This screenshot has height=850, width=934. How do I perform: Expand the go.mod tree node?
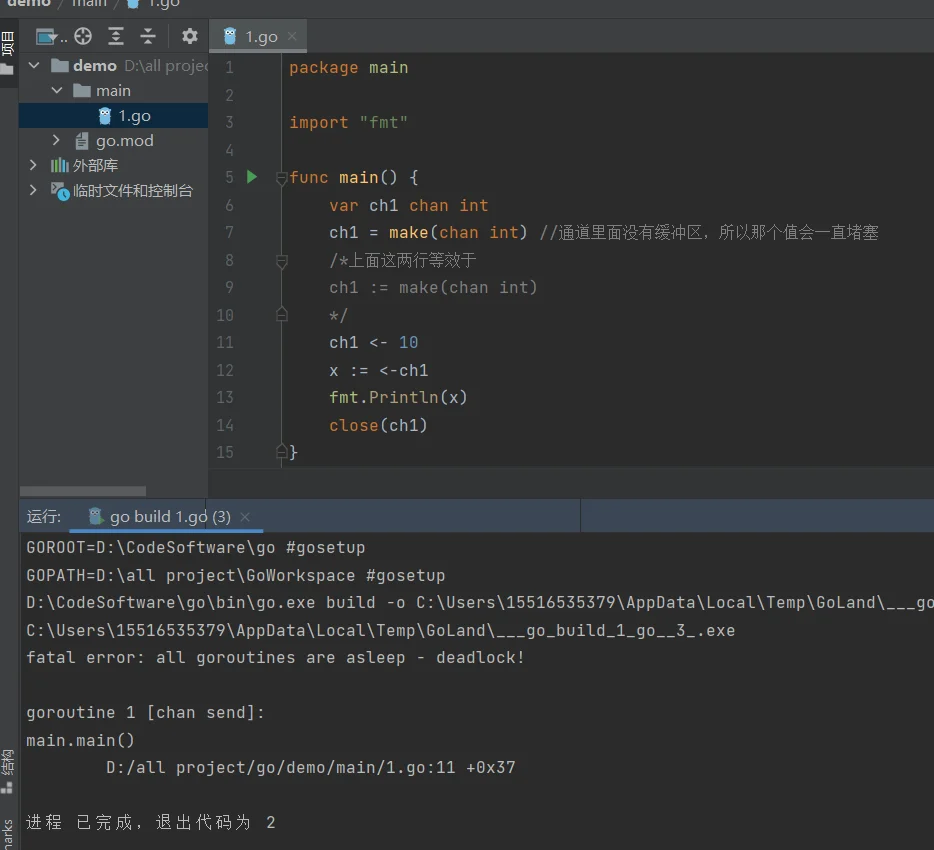[57, 141]
